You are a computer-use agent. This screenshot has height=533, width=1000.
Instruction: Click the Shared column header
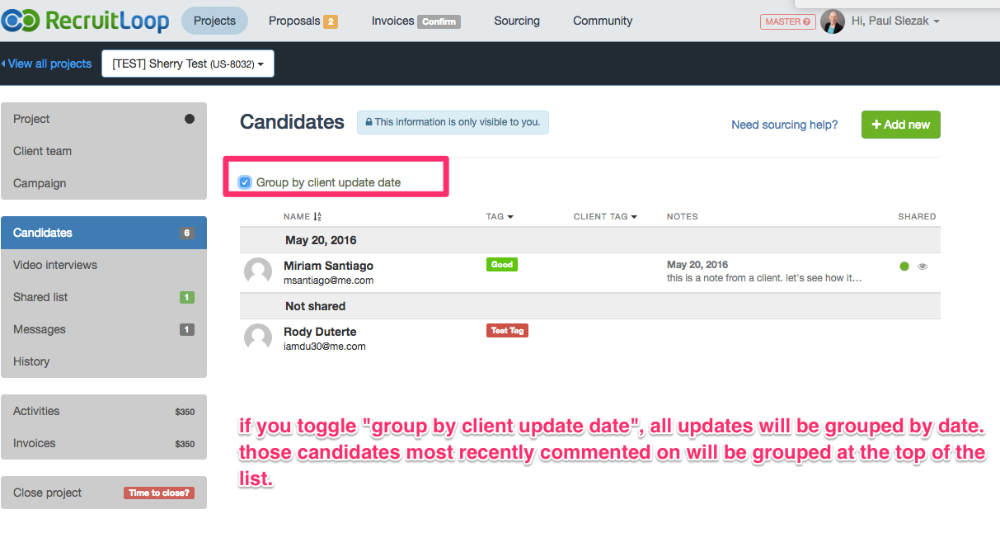[x=917, y=217]
